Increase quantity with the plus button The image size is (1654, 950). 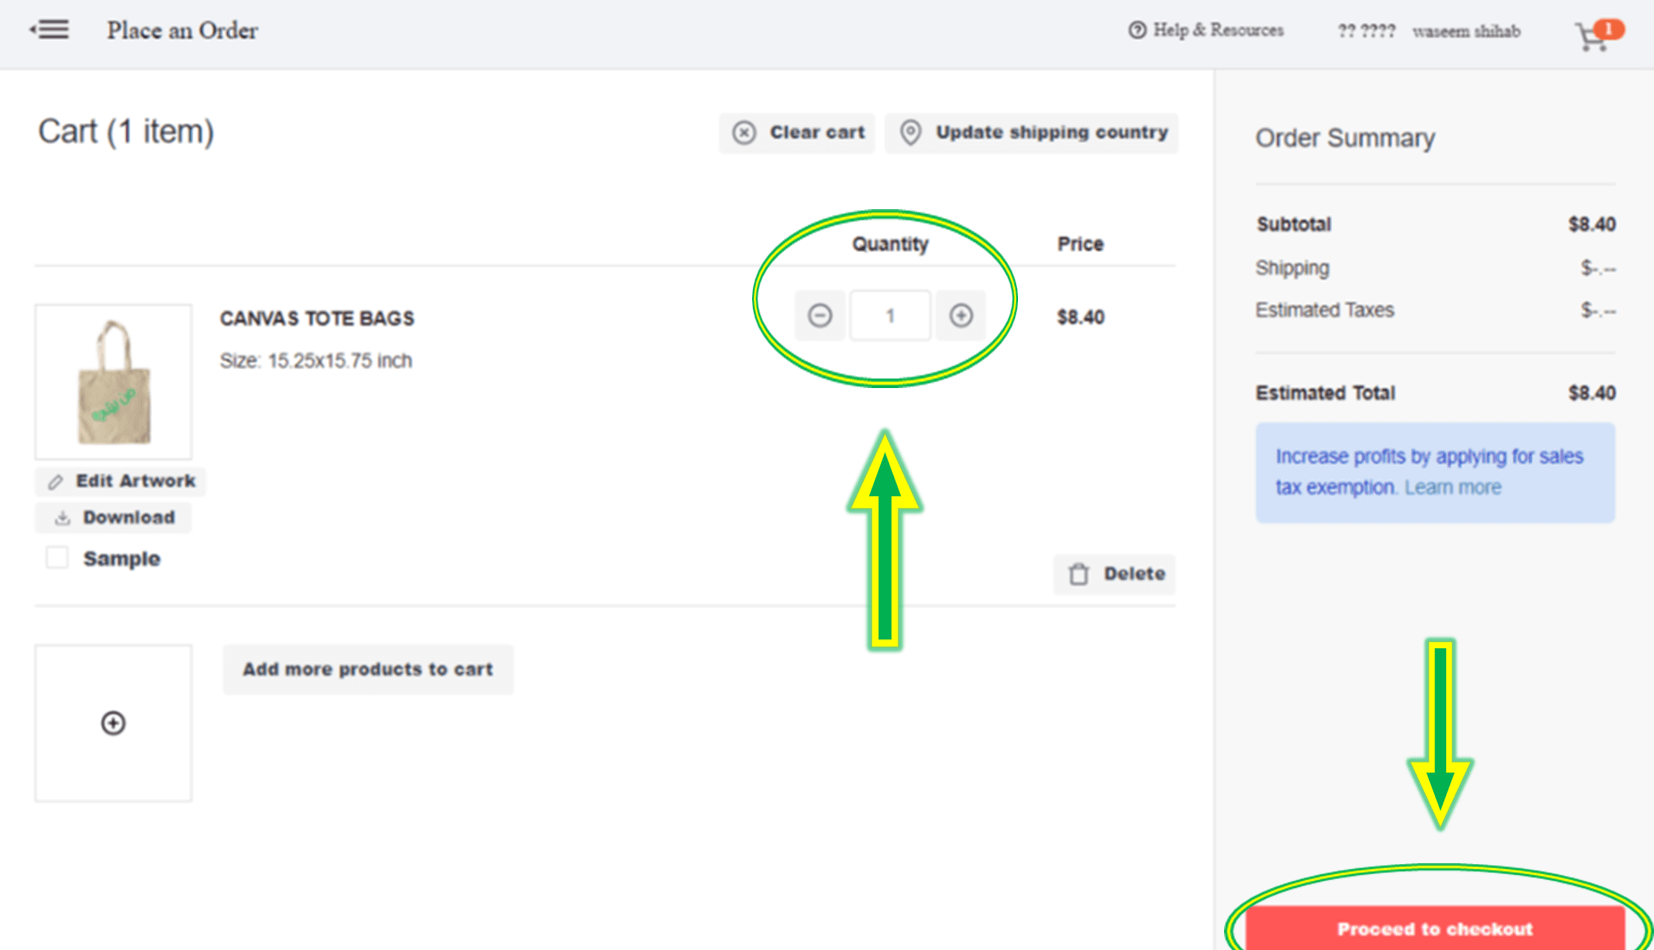961,316
